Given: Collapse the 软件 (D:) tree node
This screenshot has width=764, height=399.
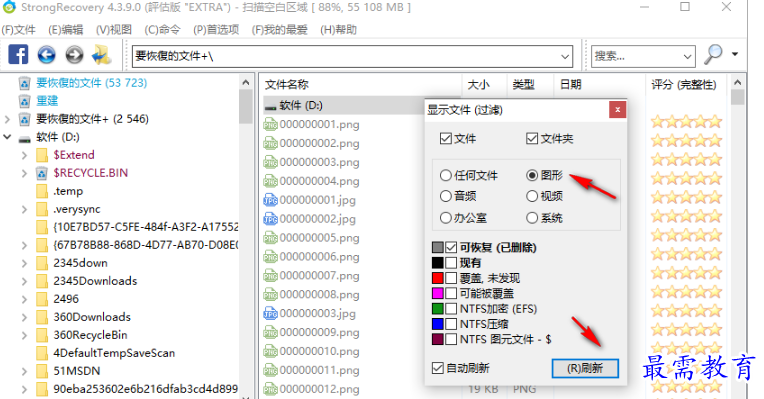Looking at the screenshot, I should click(7, 137).
